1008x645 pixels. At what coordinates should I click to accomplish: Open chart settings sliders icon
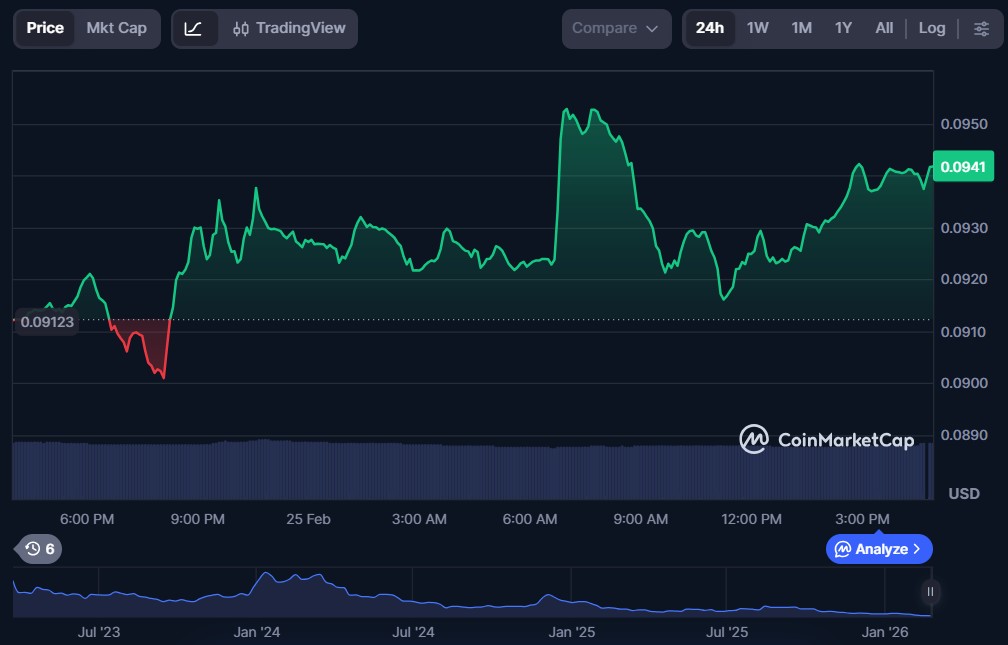click(x=981, y=28)
